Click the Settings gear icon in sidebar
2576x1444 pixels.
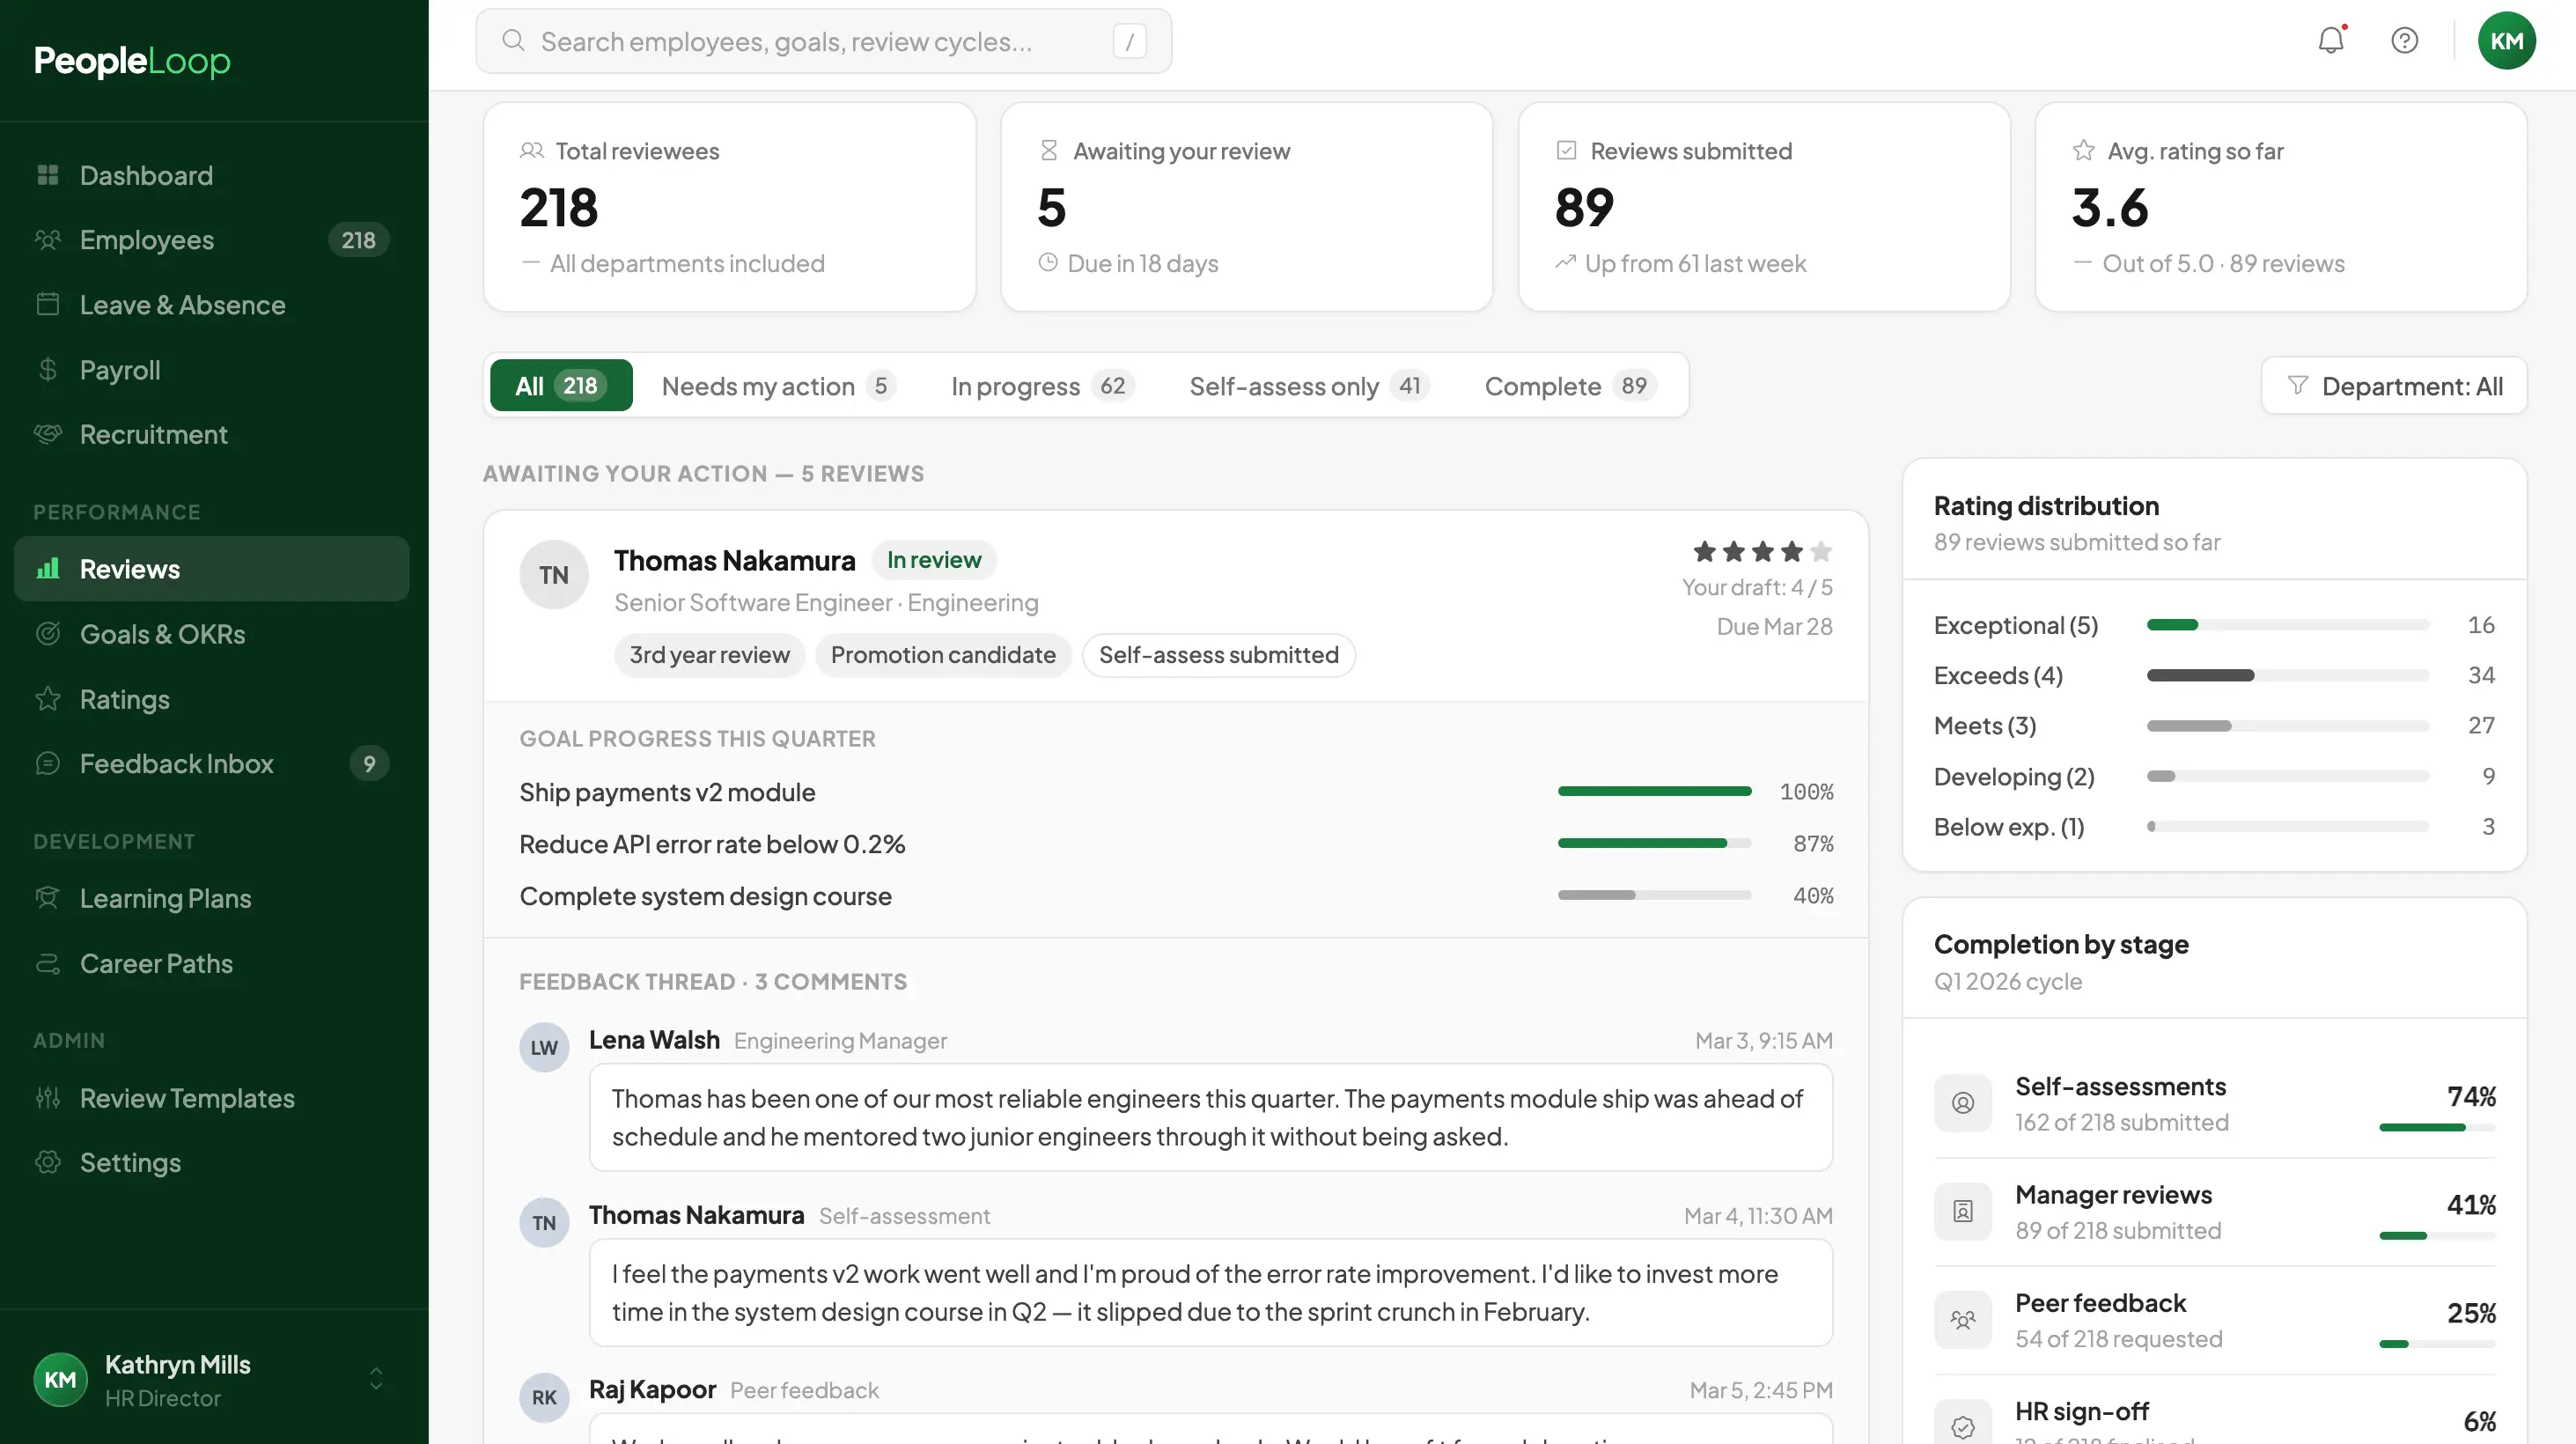(x=48, y=1162)
